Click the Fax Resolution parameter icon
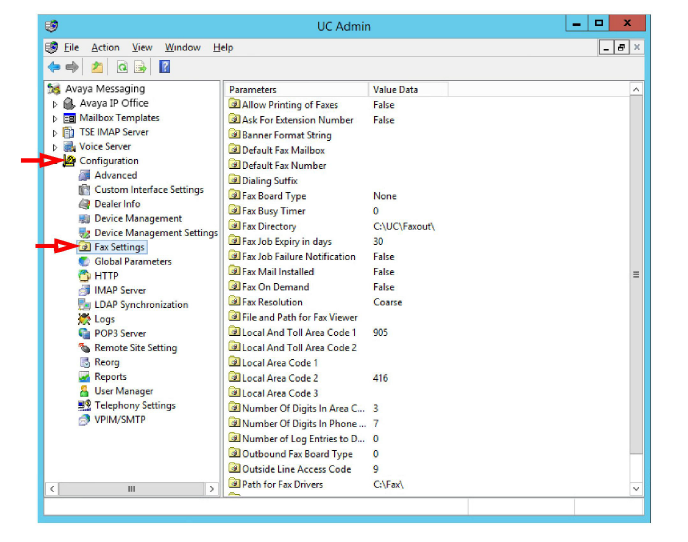The width and height of the screenshot is (688, 542). (x=234, y=302)
